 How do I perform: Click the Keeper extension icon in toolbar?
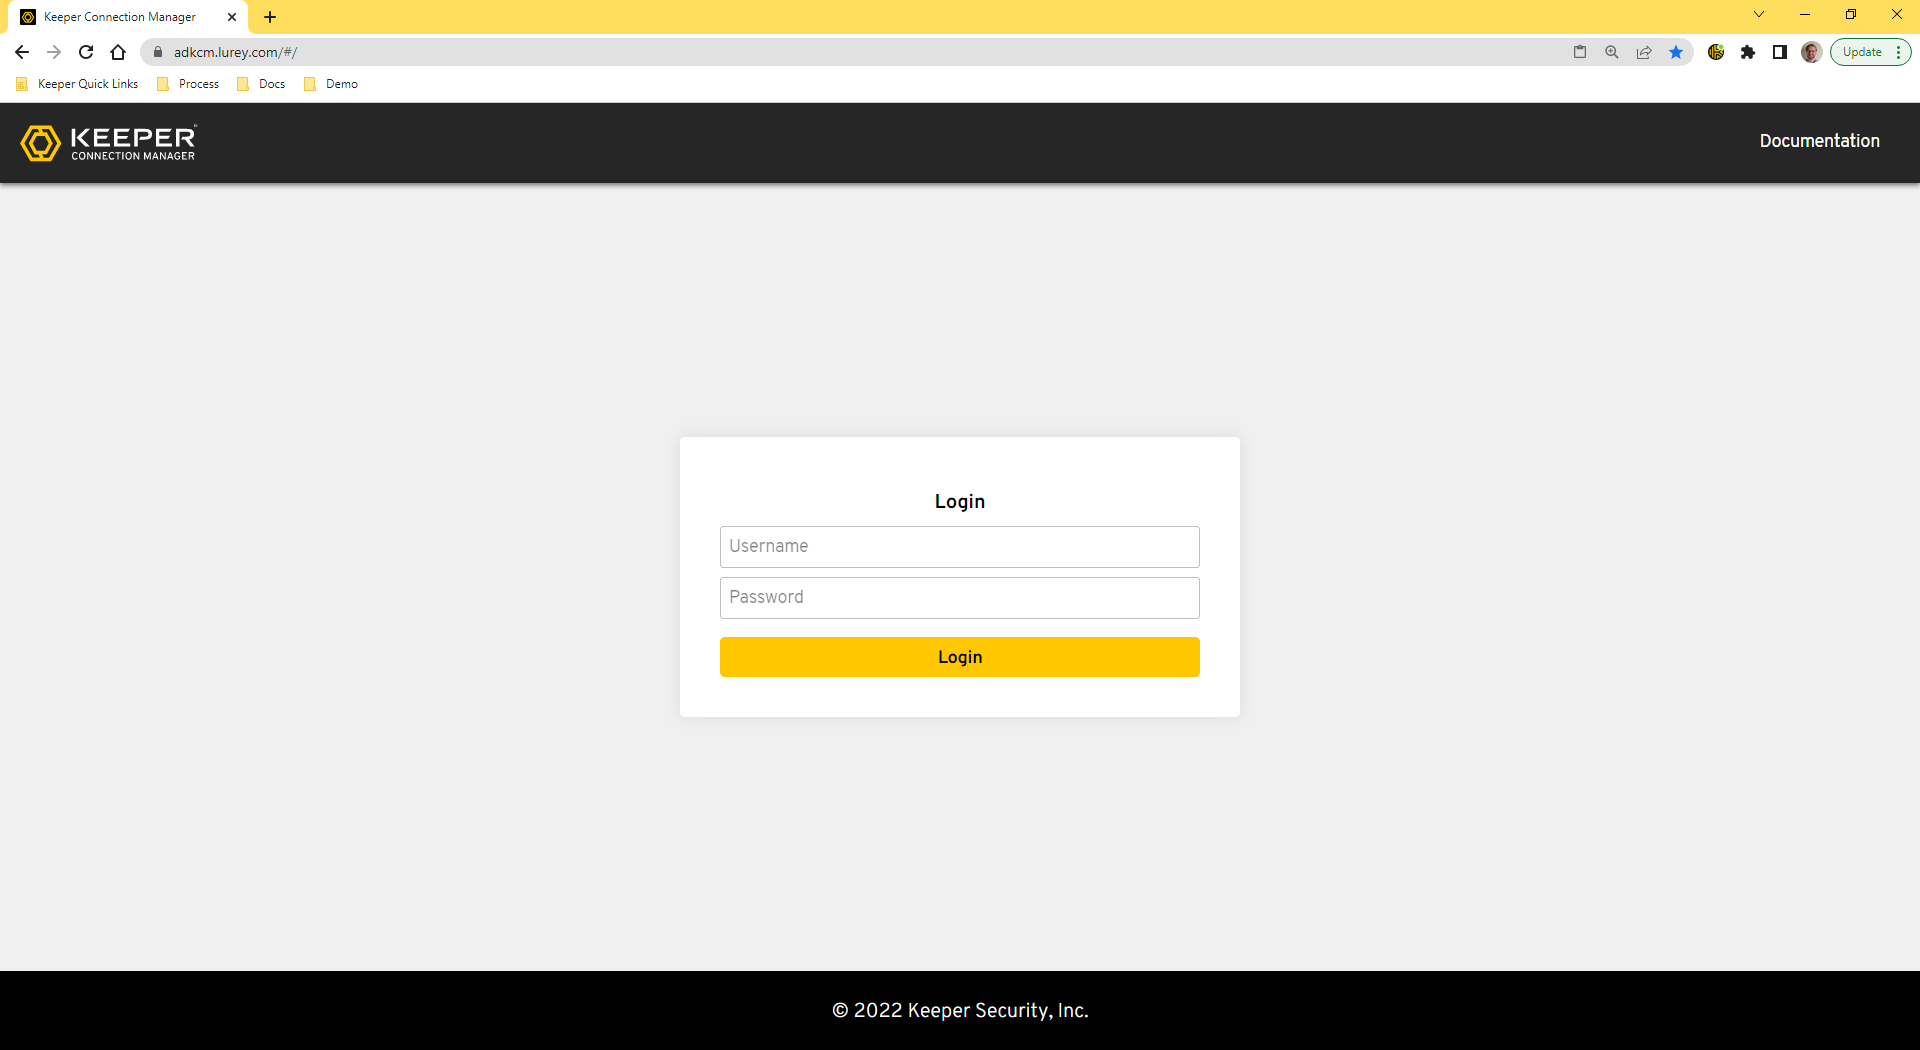pos(1716,52)
